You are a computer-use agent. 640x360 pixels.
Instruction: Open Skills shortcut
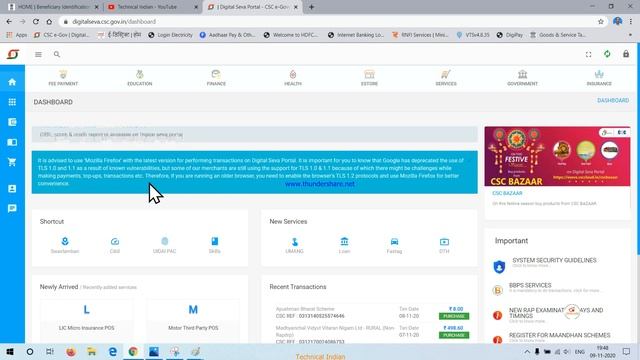tap(215, 245)
